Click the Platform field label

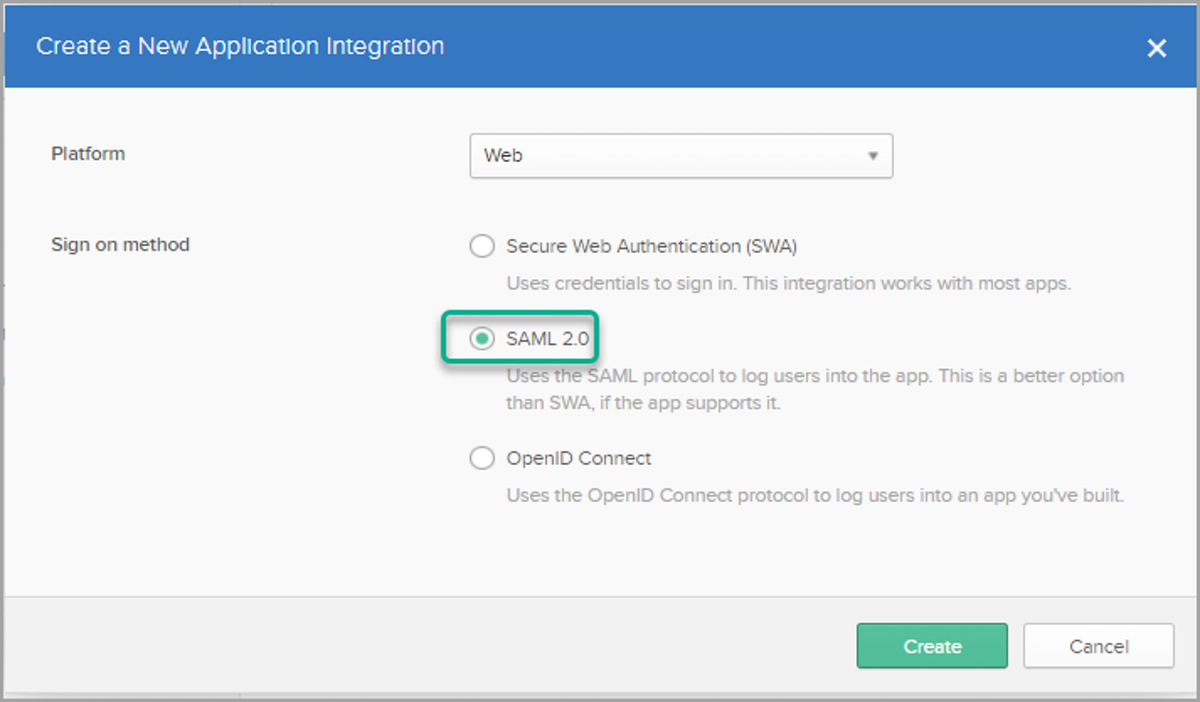[88, 154]
